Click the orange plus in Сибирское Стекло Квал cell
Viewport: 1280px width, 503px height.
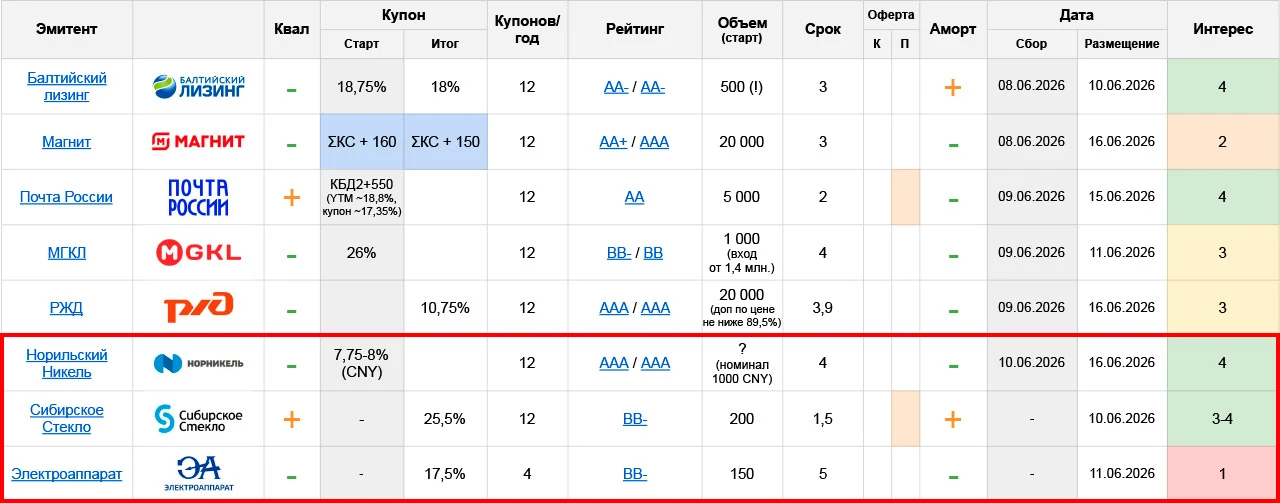(291, 419)
